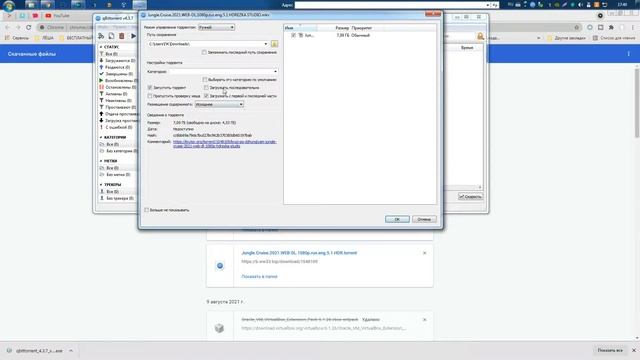This screenshot has height=360, width=640.
Task: Select the Resumed status filter
Action: [118, 80]
